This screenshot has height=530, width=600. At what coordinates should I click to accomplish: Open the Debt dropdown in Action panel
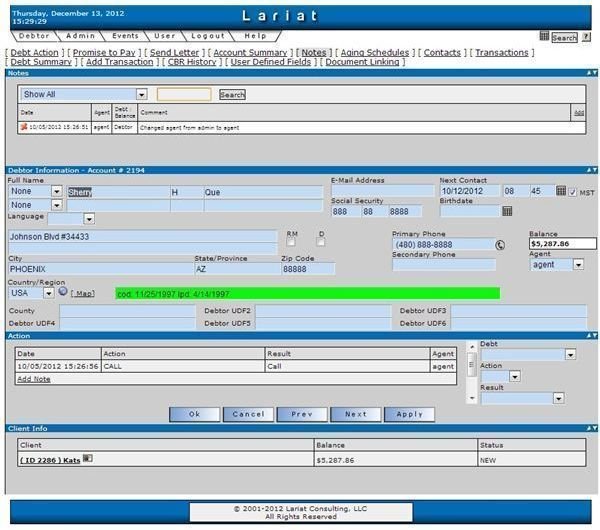(570, 354)
